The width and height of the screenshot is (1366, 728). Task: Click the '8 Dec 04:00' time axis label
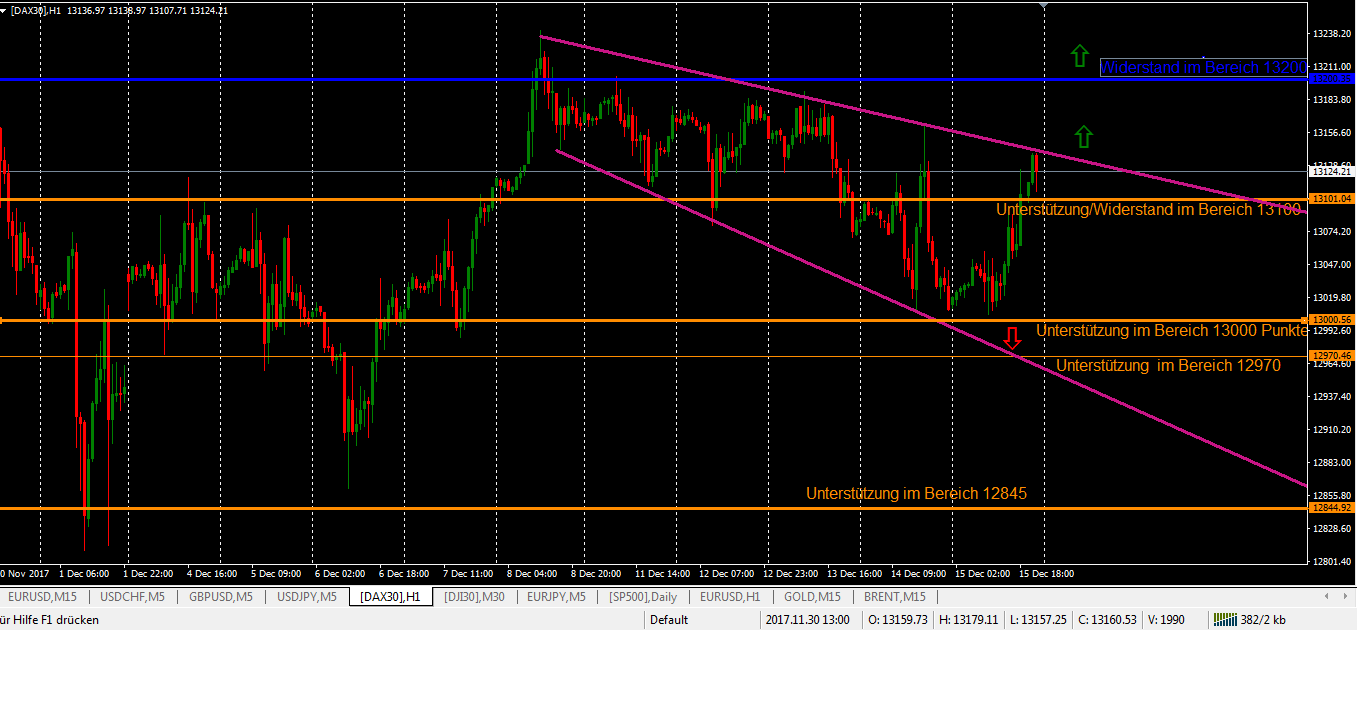(532, 574)
